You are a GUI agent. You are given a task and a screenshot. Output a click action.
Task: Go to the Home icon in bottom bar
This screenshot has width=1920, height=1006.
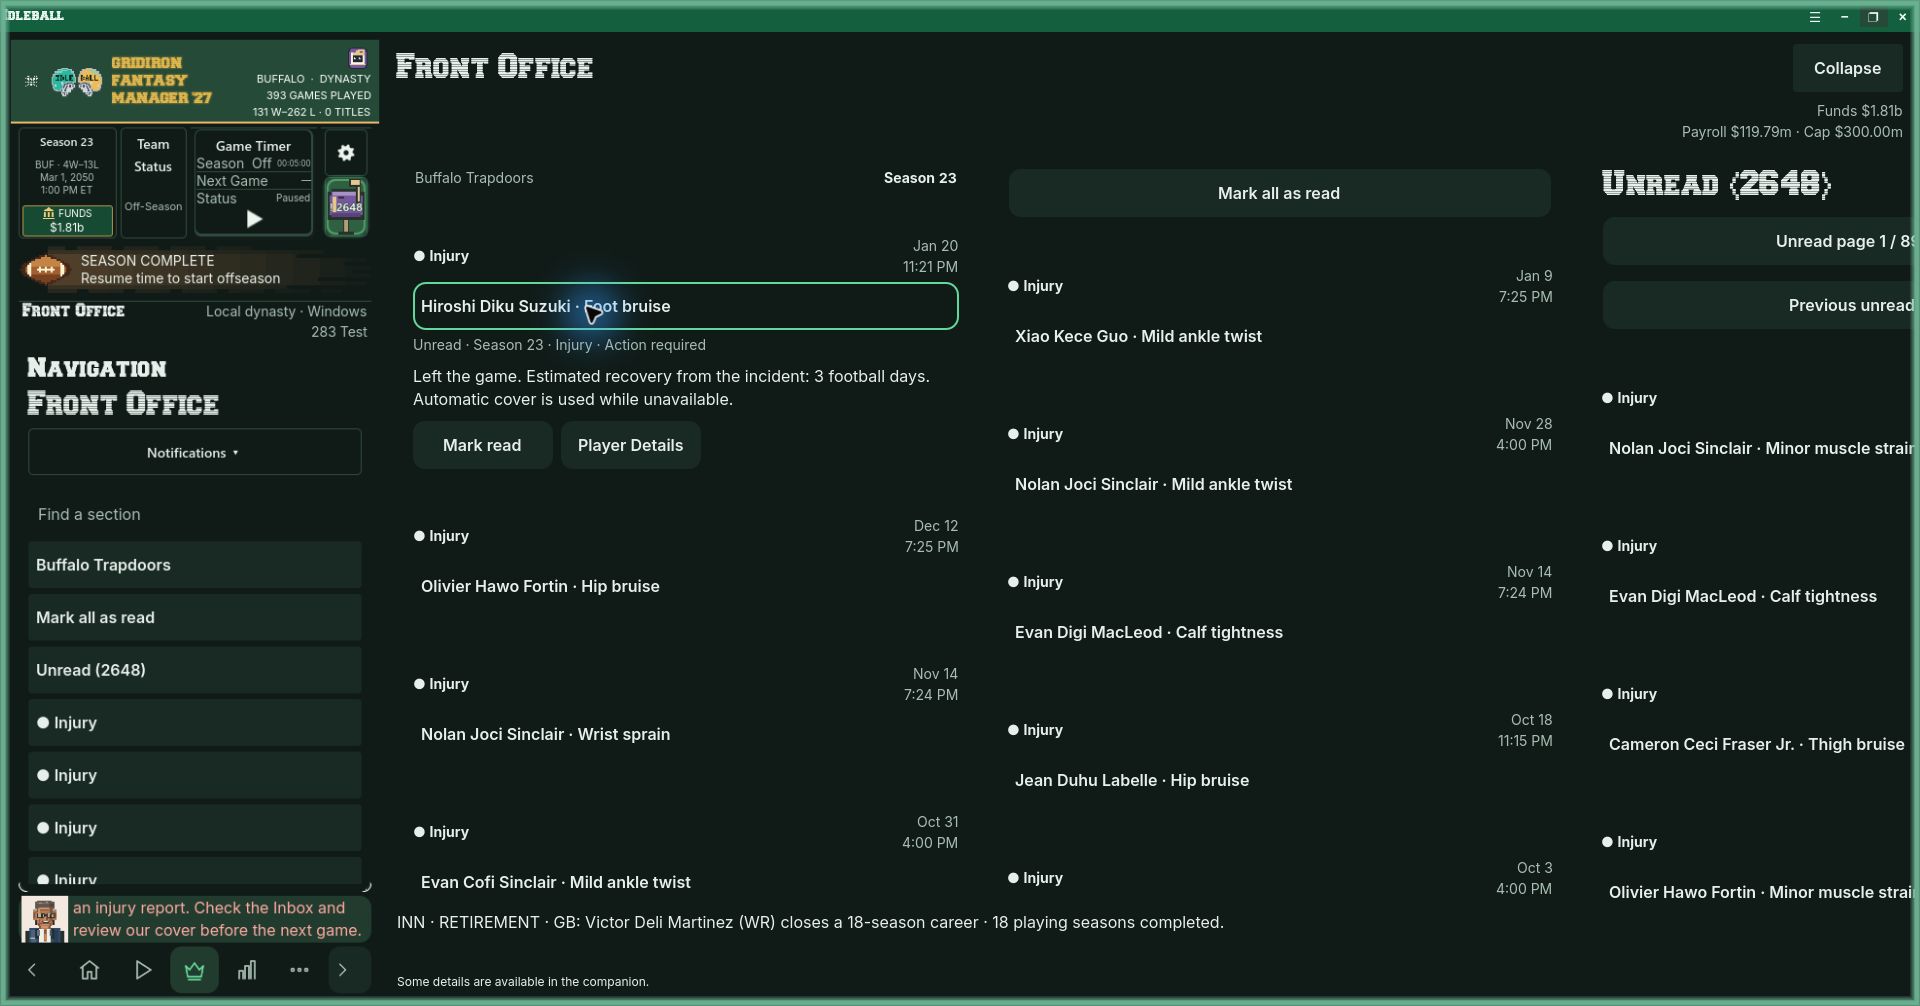(89, 970)
